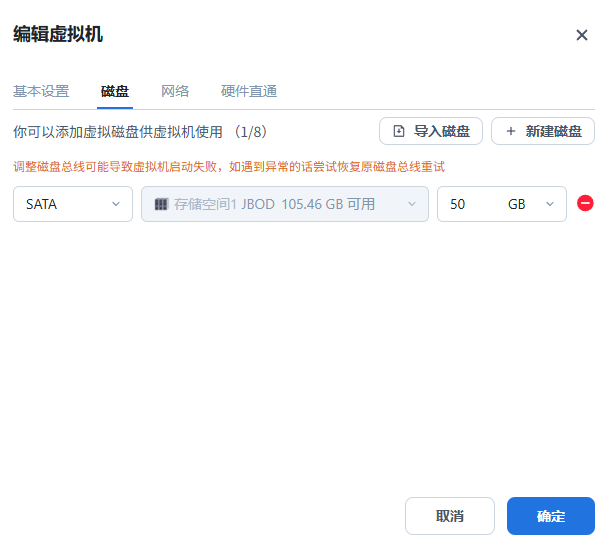This screenshot has height=554, width=606.
Task: Click the chevron arrow next to GB
Action: coord(550,204)
